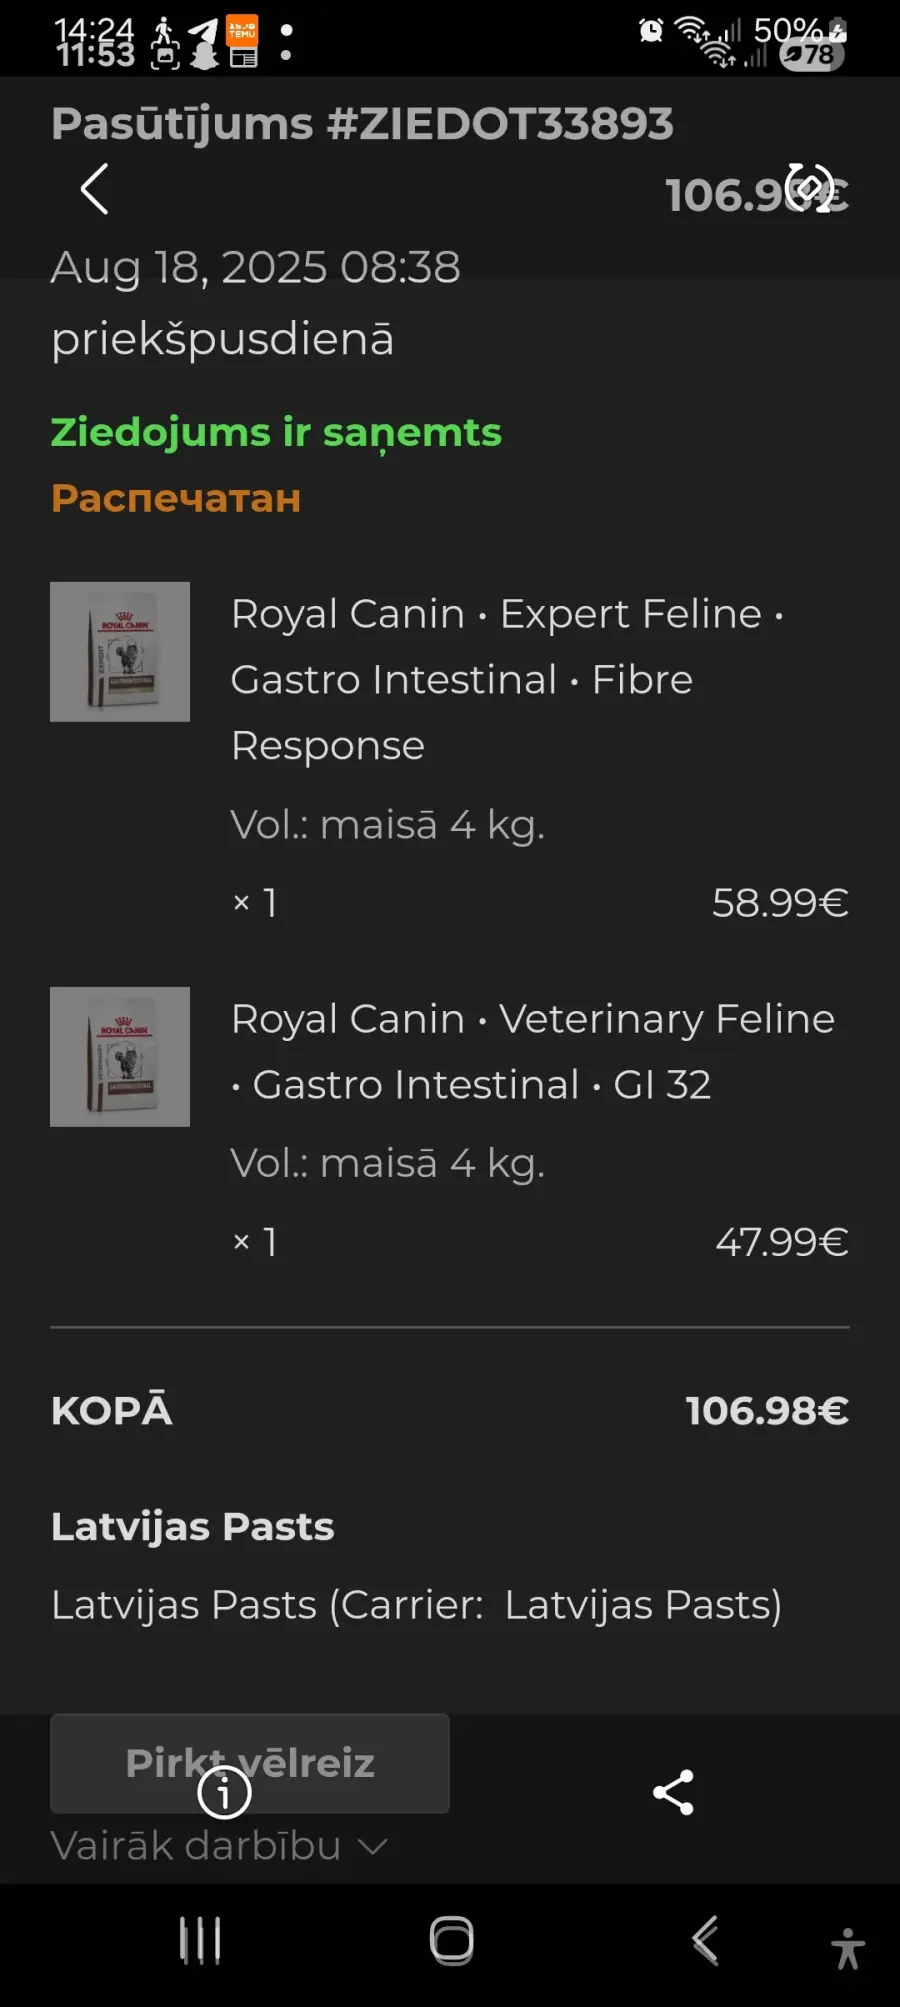Screen dimensions: 900x2007
Task: Open the Fibre Response product thumbnail
Action: click(120, 652)
